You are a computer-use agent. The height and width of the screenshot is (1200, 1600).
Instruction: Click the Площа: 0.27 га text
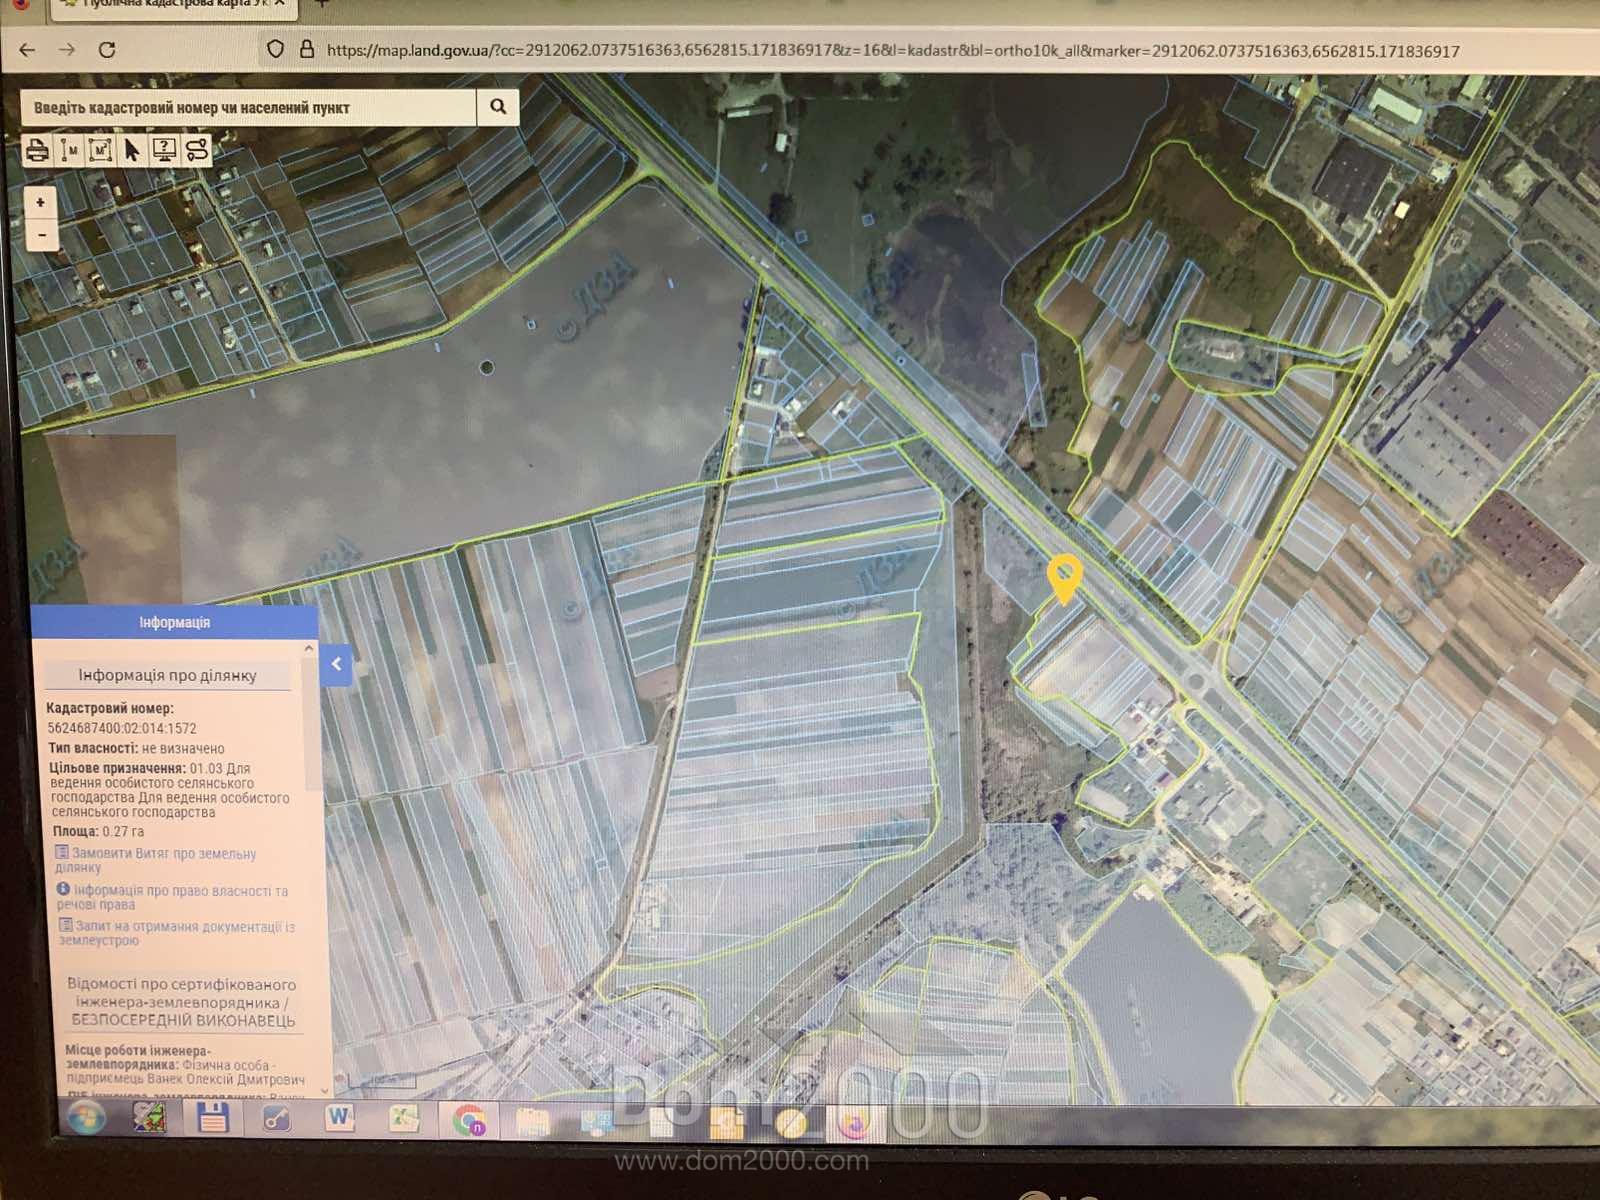pos(98,831)
